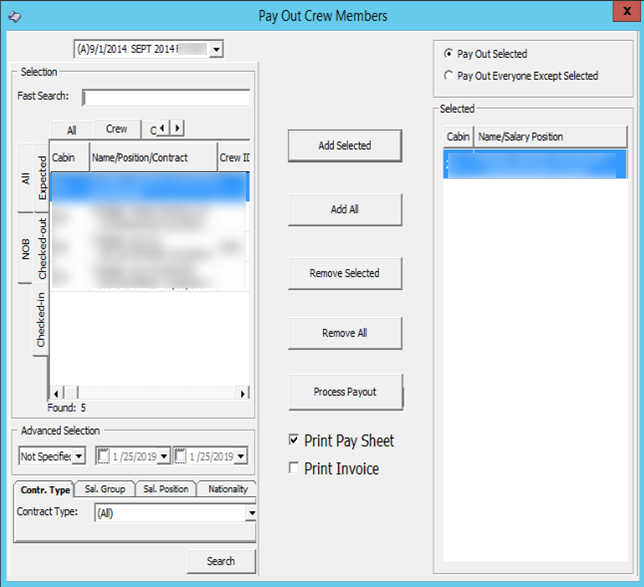644x587 pixels.
Task: Select the vertical Expected tab
Action: [42, 177]
